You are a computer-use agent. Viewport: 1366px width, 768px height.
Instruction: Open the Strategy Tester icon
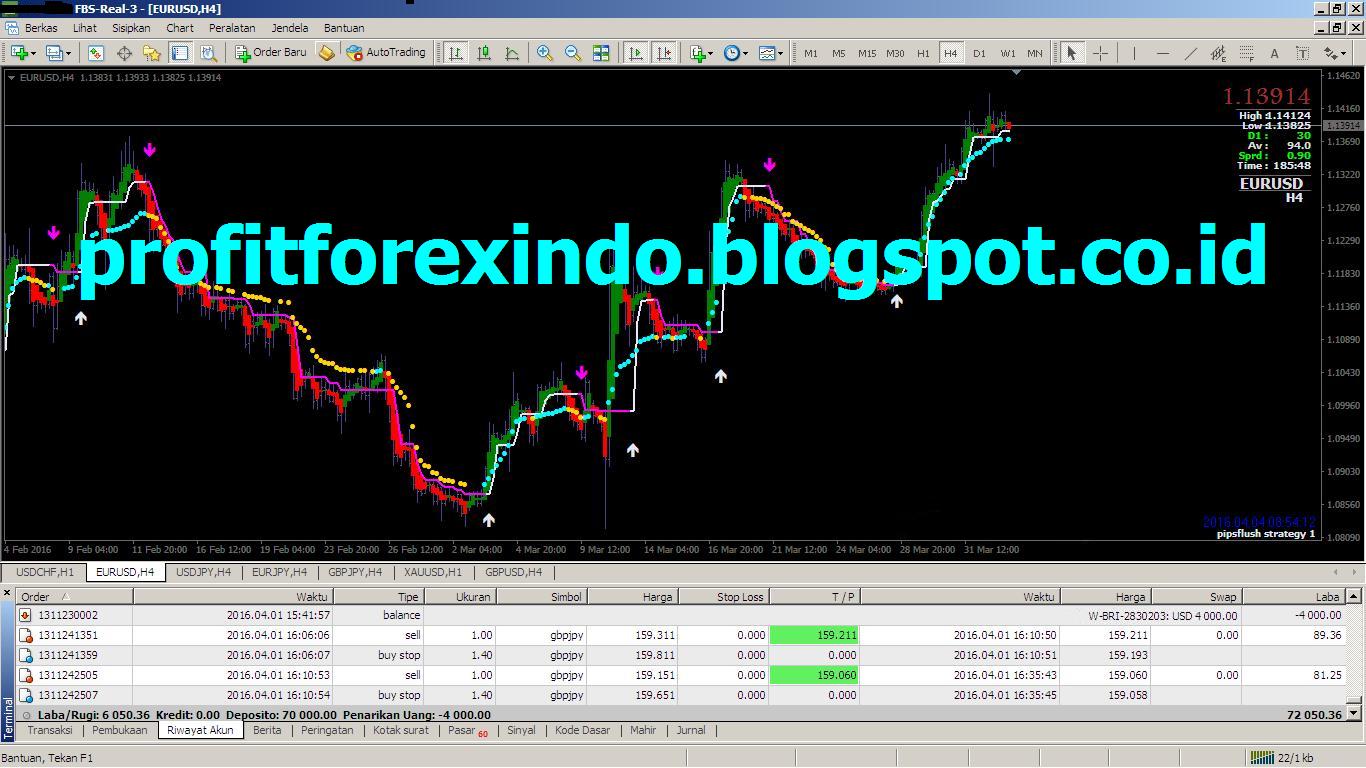pyautogui.click(x=208, y=53)
